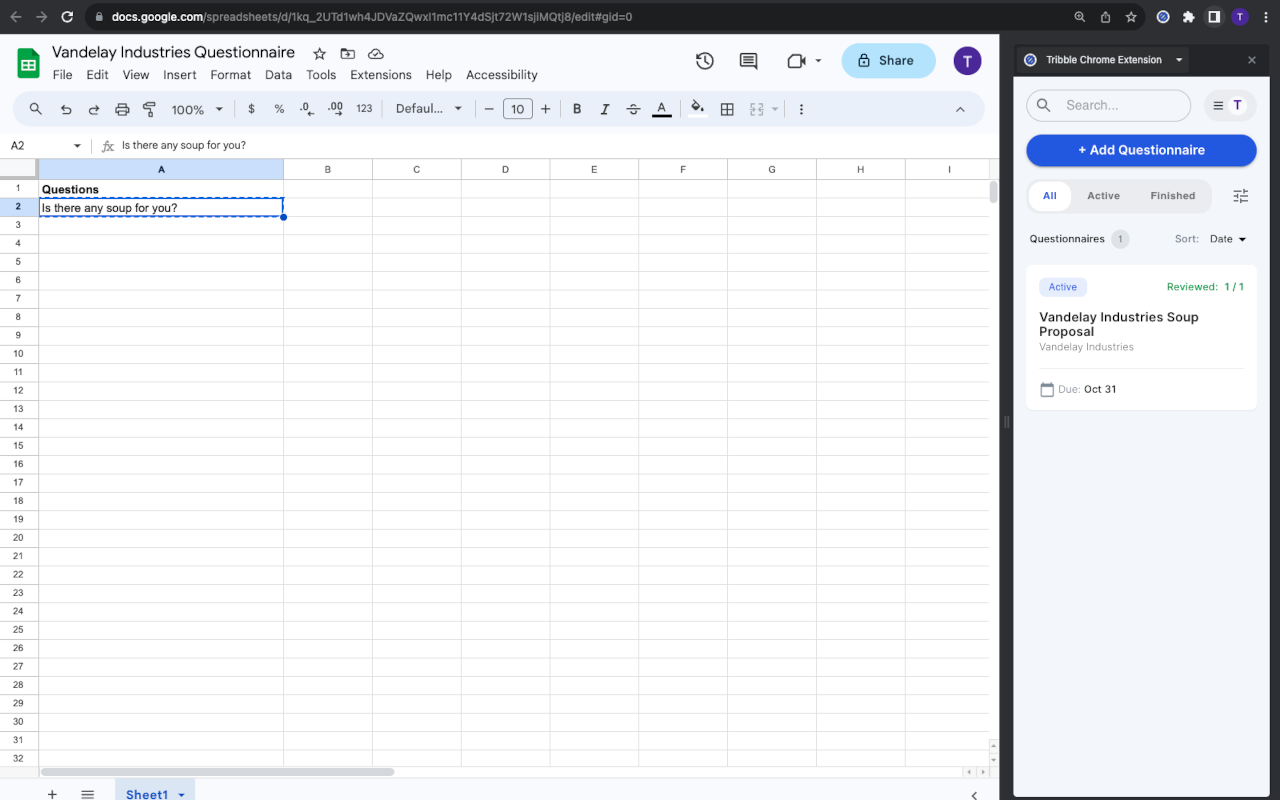Open the Insert menu
Screen dimensions: 1280x800
[180, 75]
